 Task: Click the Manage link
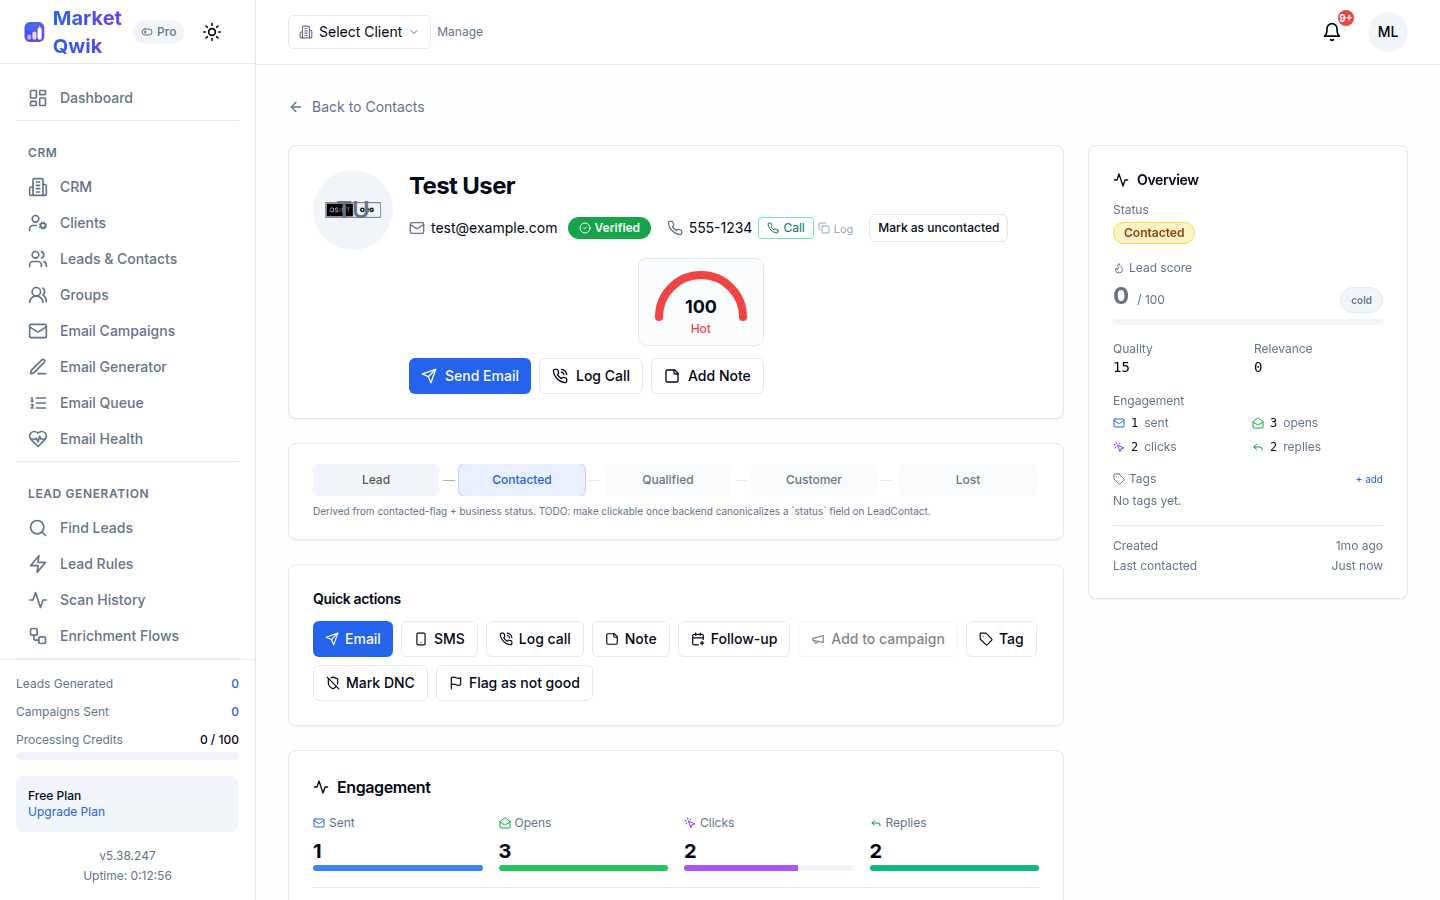pyautogui.click(x=460, y=32)
